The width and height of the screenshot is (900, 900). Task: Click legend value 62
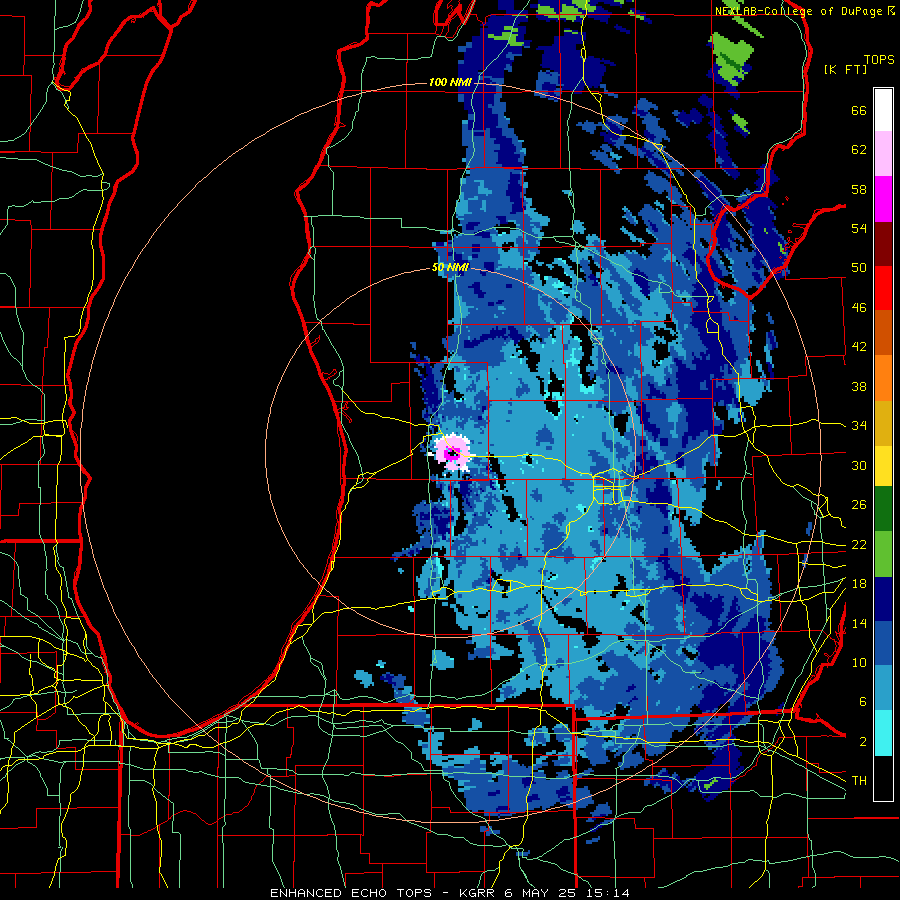coord(859,150)
